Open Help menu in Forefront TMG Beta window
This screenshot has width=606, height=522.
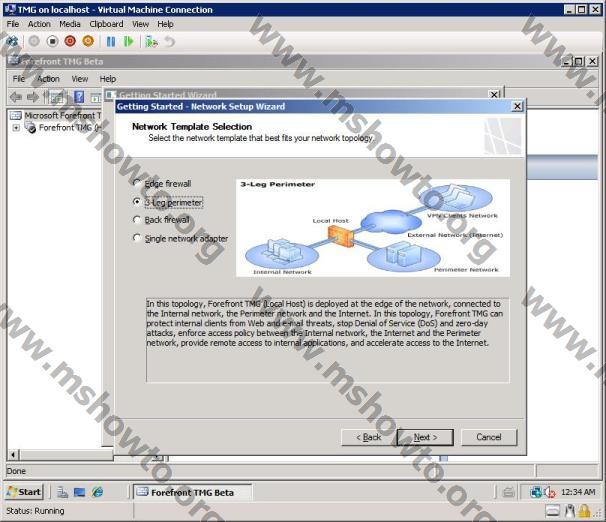click(x=108, y=79)
